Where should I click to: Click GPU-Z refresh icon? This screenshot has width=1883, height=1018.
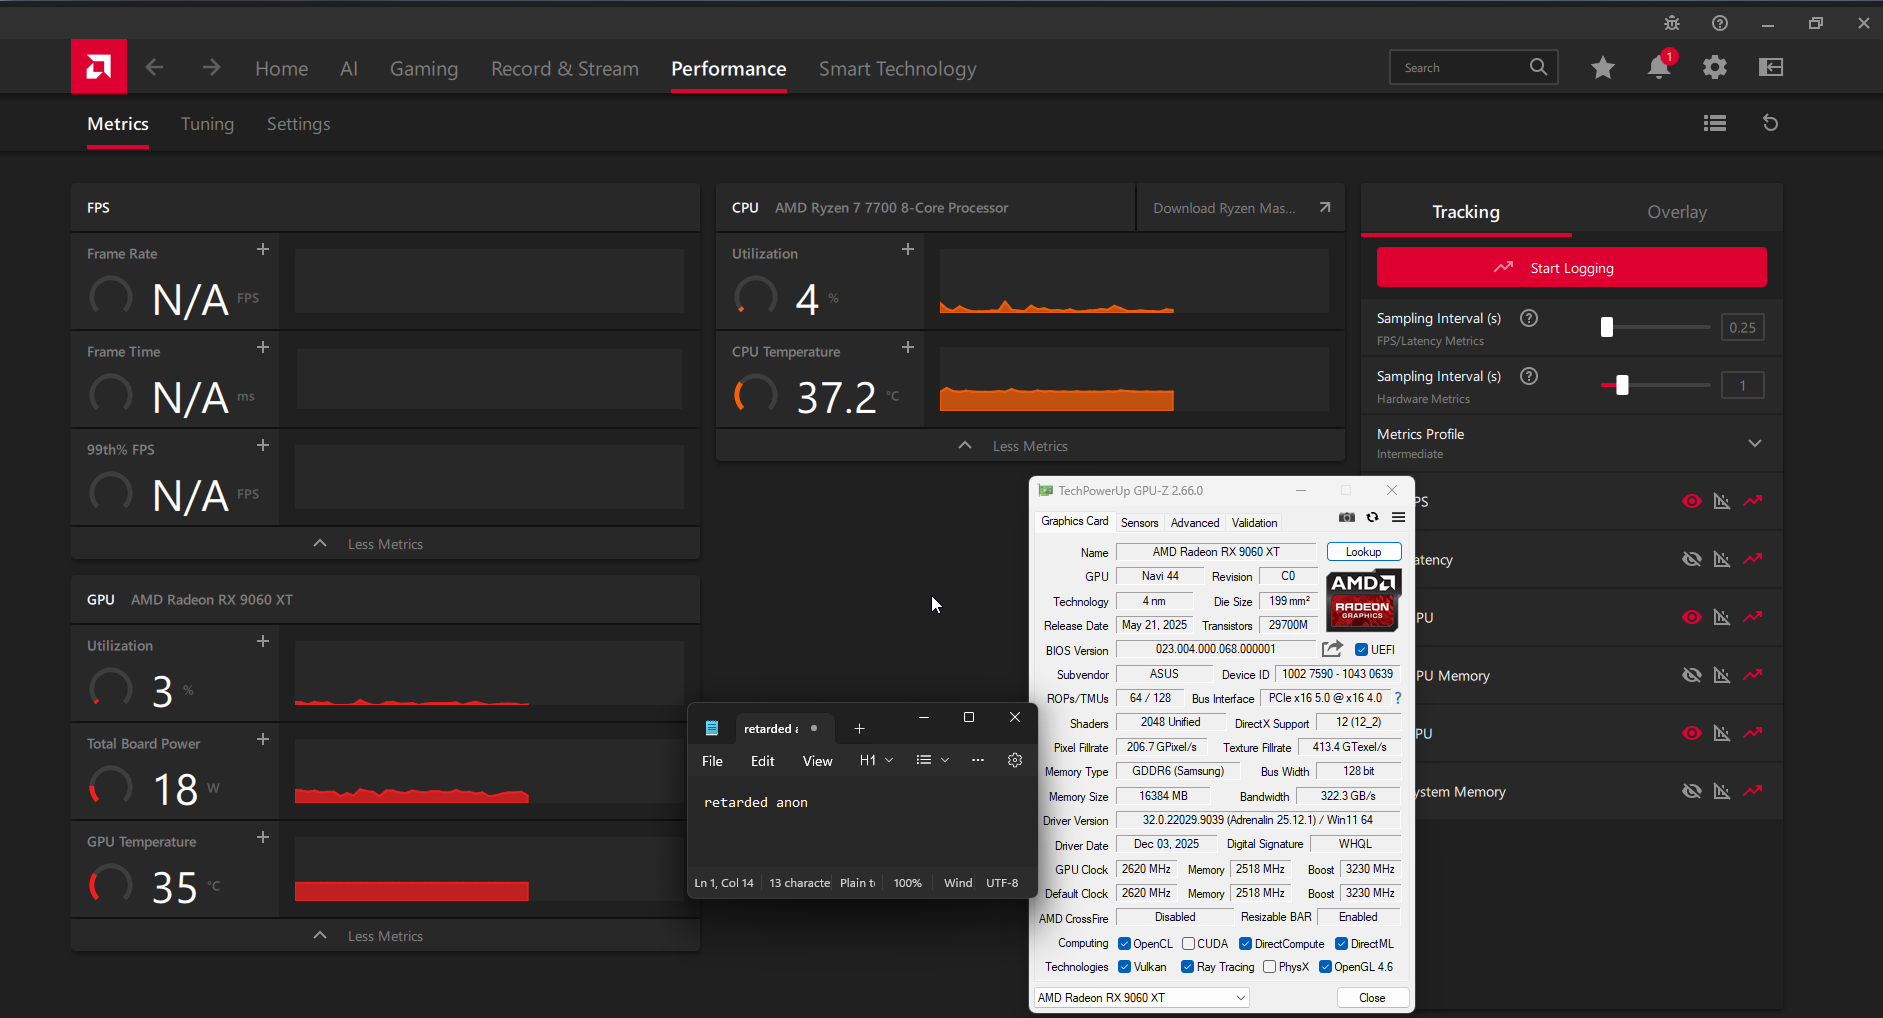click(1373, 517)
